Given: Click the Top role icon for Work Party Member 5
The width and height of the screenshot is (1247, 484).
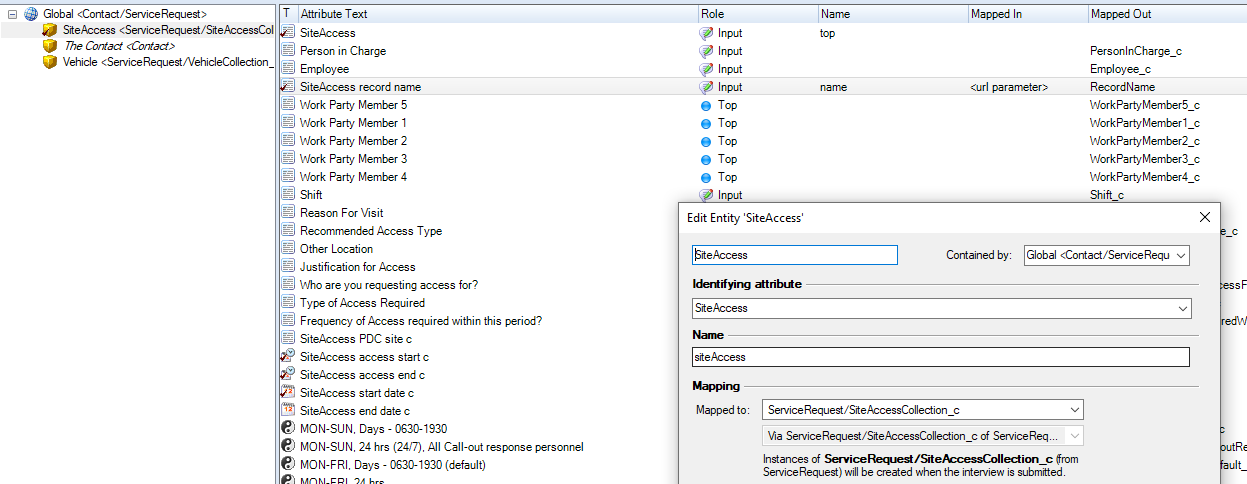Looking at the screenshot, I should [706, 105].
